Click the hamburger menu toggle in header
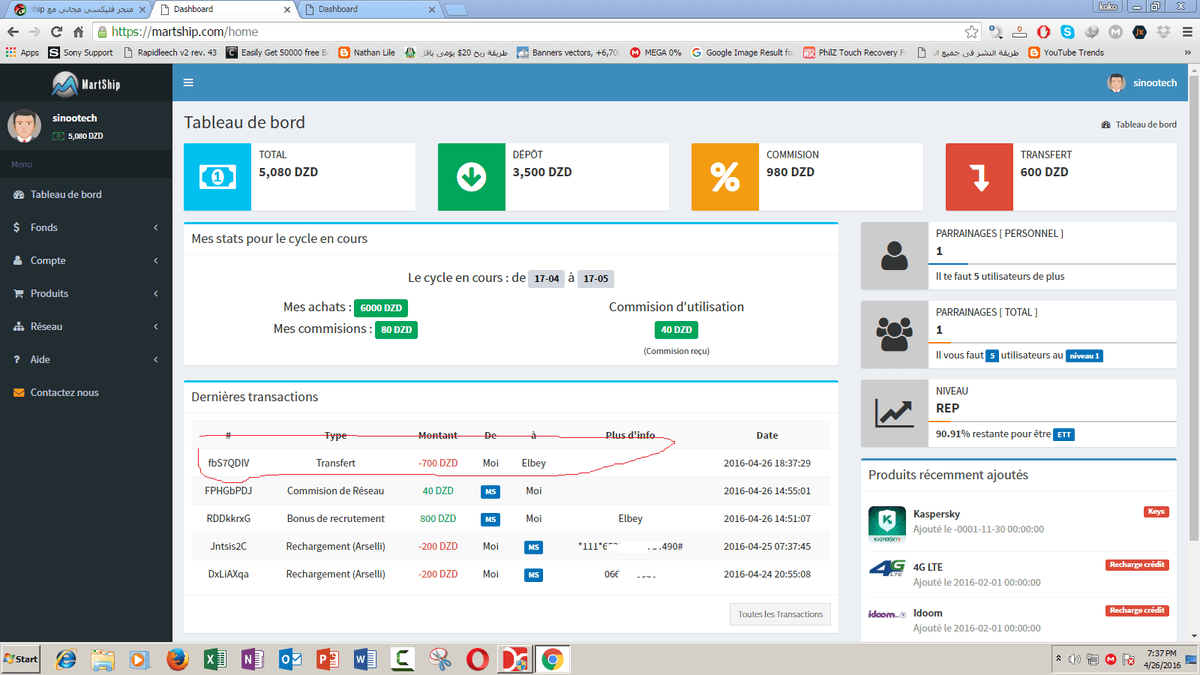Screen dimensions: 1200x675 pos(188,83)
